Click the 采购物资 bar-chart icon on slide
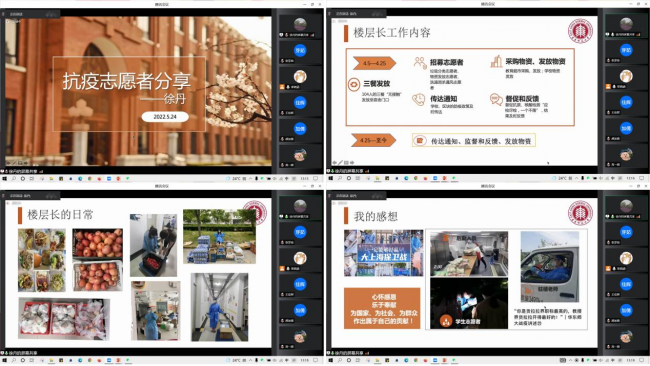The image size is (650, 366). click(x=496, y=61)
